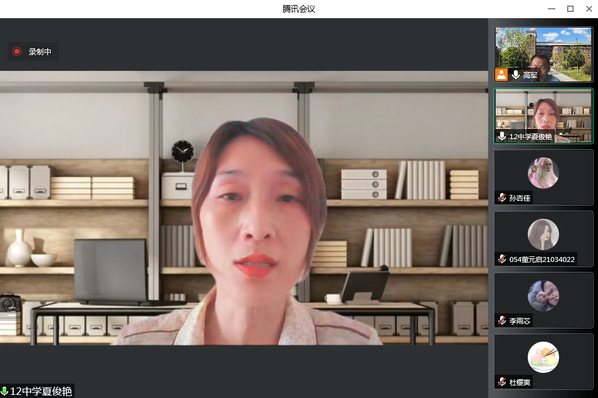Click the 12中学夏俊艳 name label at bottom-left

41,391
